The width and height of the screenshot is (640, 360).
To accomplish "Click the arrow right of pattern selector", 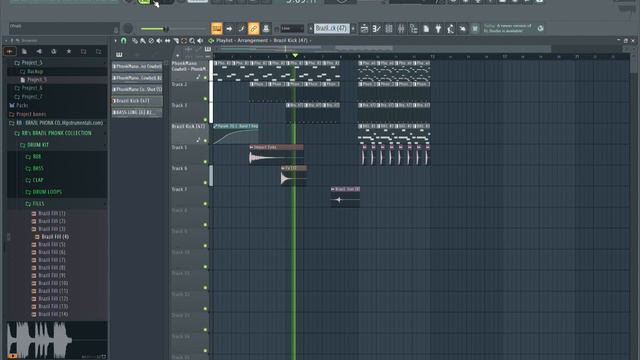I will point(353,29).
